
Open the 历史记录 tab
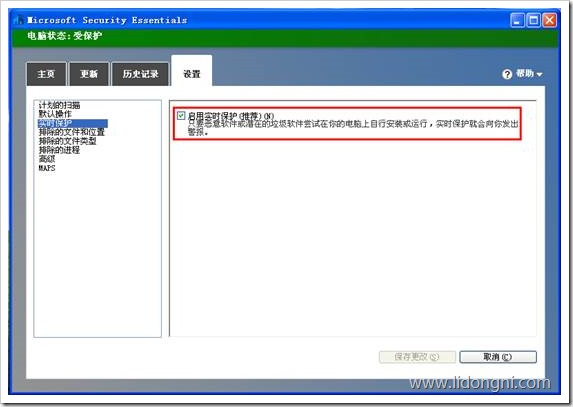[x=140, y=74]
